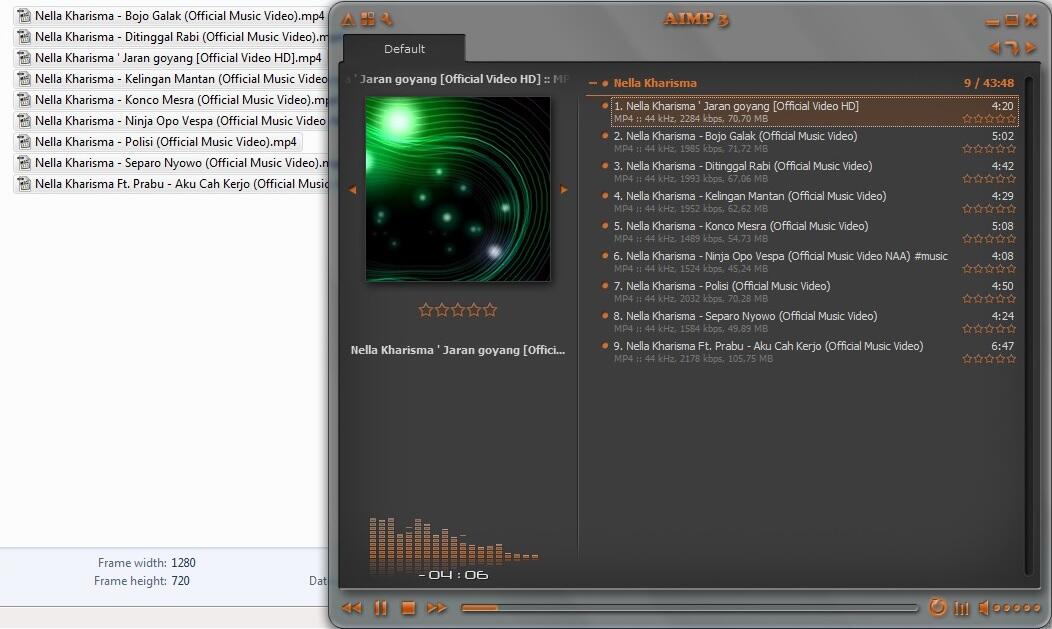Show previous cover using left arrow beside artwork
The width and height of the screenshot is (1052, 629).
[352, 189]
